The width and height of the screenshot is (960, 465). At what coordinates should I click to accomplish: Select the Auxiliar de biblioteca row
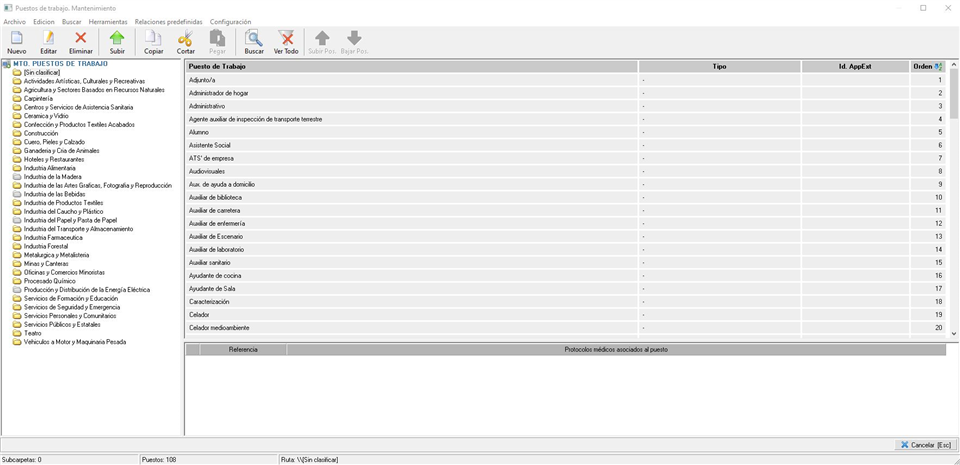click(568, 198)
